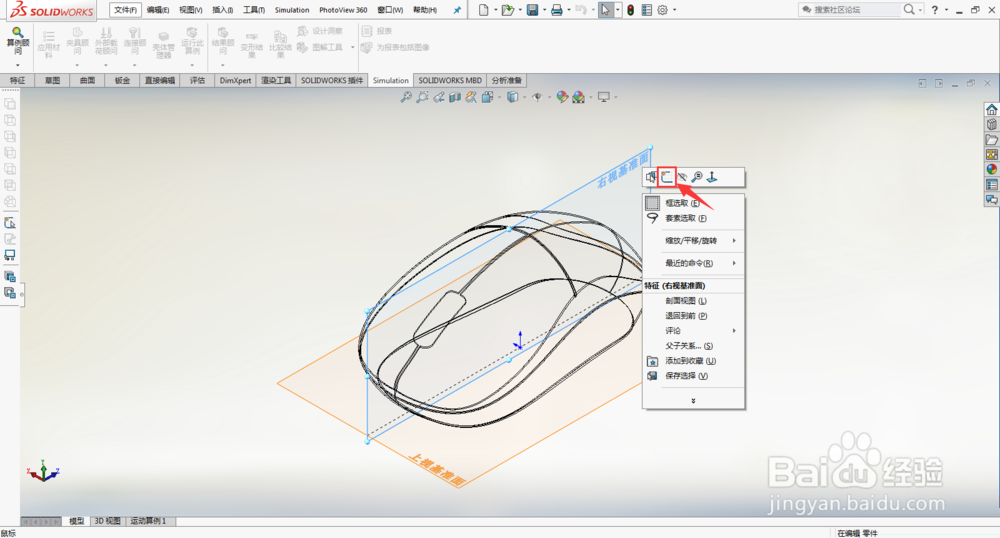Screen dimensions: 1000x538
Task: Open the PhotoView 360 menu
Action: click(x=343, y=10)
